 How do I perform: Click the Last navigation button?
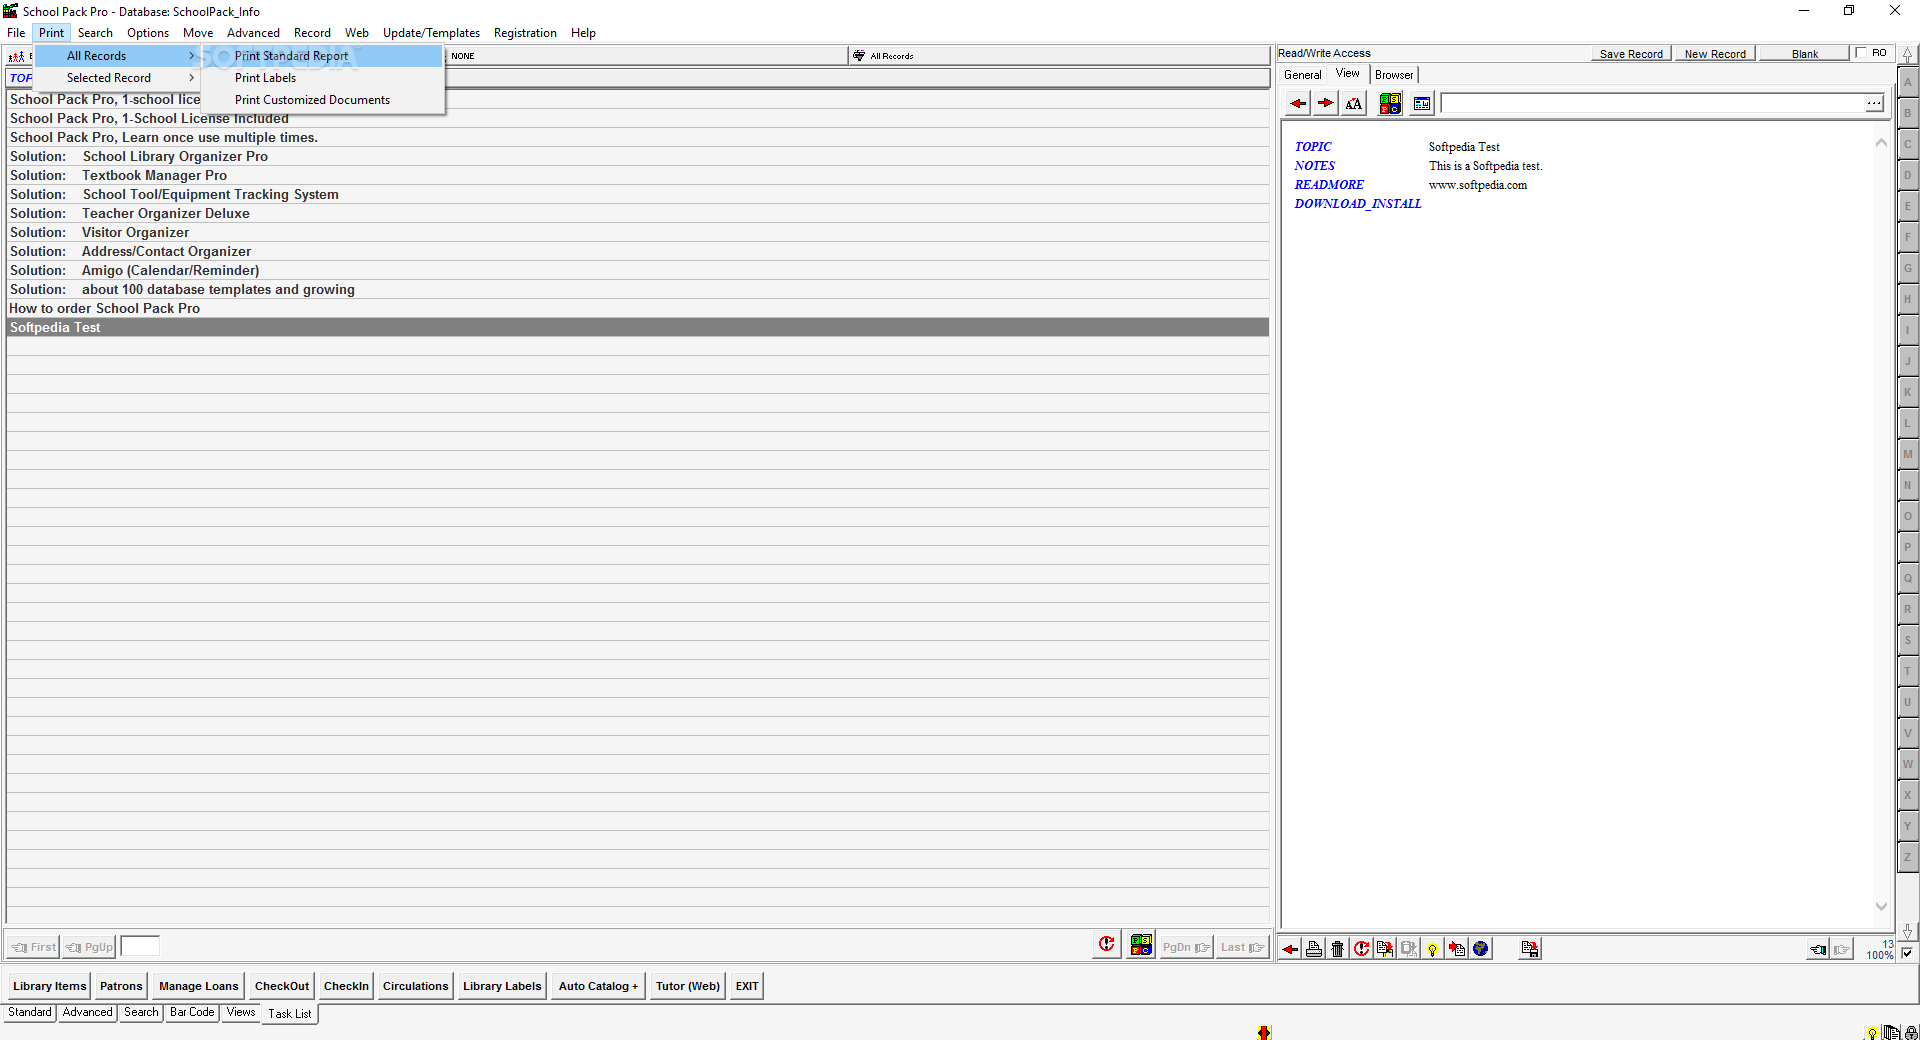1243,947
